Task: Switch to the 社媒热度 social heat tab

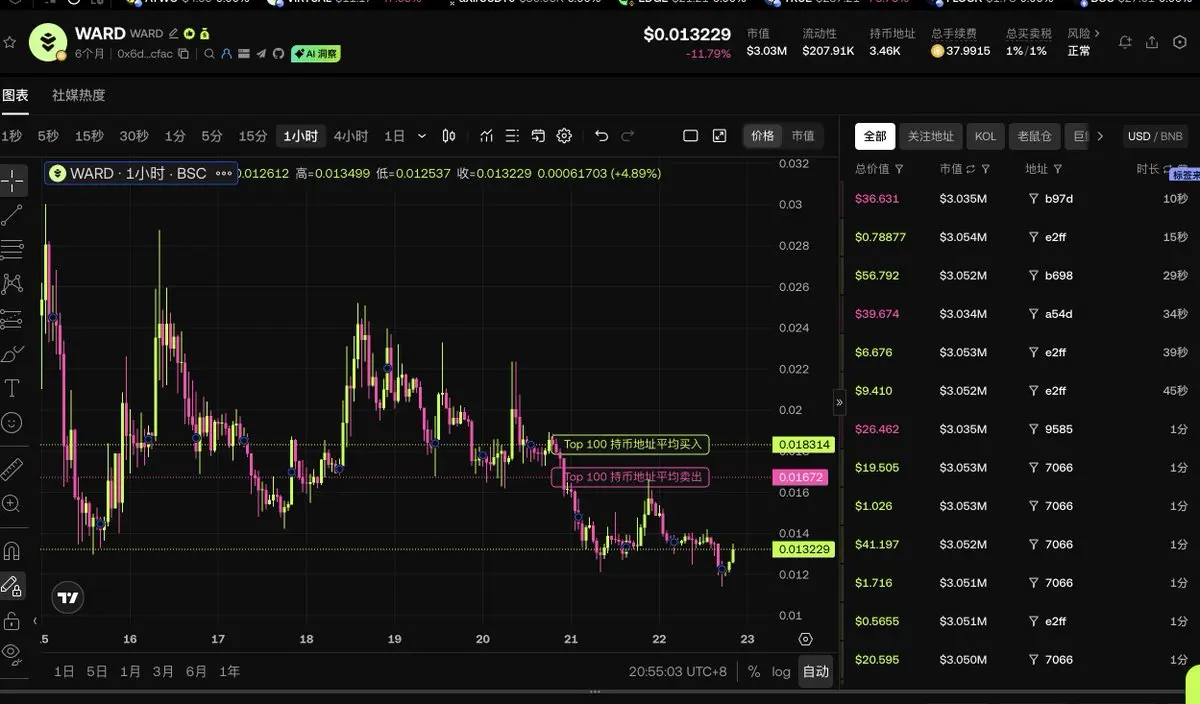Action: point(78,95)
